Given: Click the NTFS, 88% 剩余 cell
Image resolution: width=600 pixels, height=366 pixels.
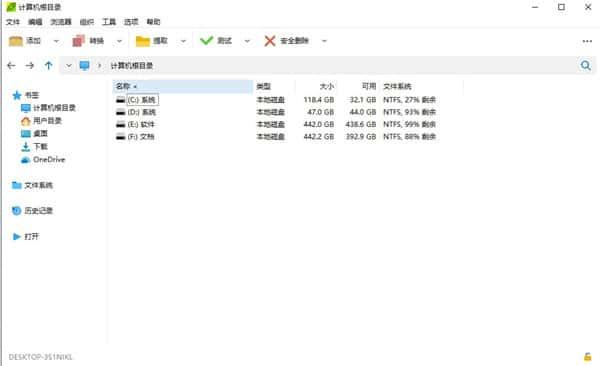Looking at the screenshot, I should [x=409, y=137].
